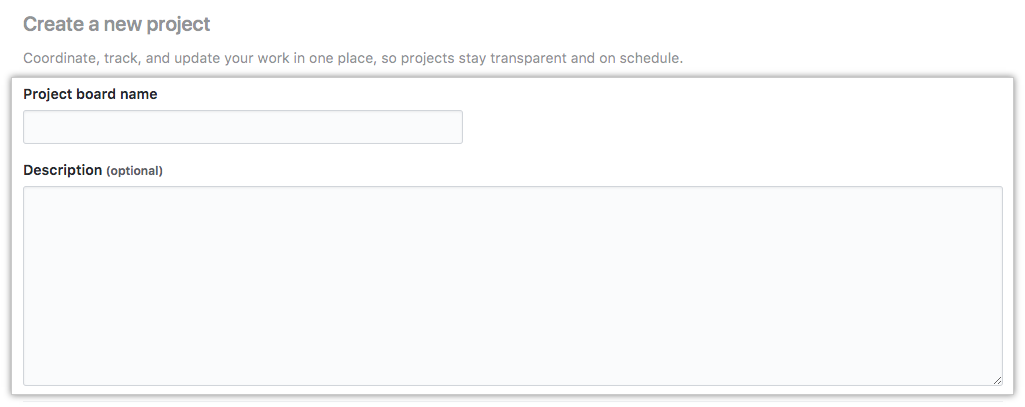Viewport: 1025px width, 407px height.
Task: Click the word "Create" in the heading
Action: click(x=50, y=24)
